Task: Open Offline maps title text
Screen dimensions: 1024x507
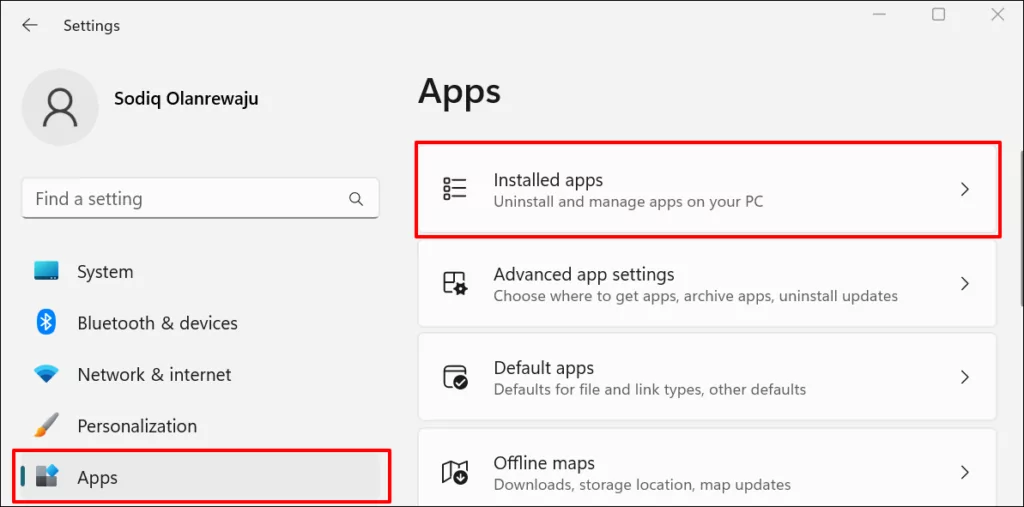Action: (x=544, y=463)
